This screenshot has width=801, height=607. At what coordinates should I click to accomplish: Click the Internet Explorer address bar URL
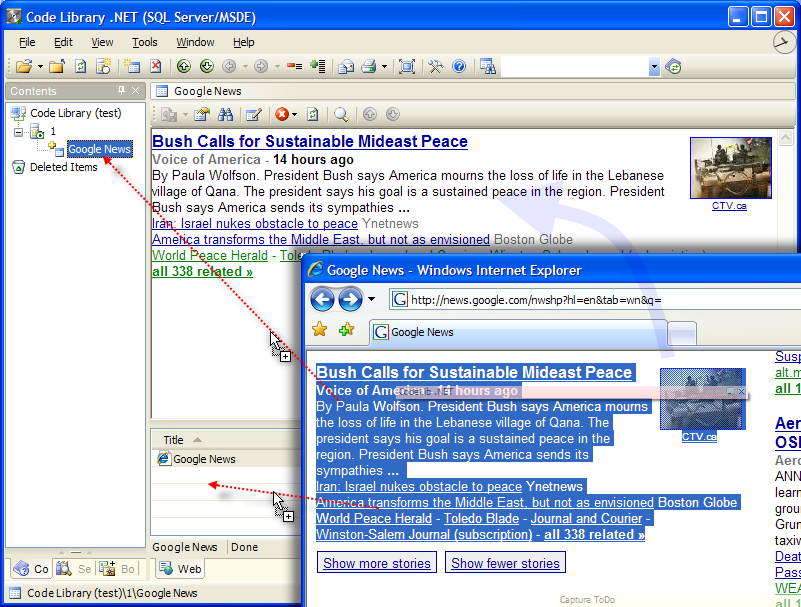pyautogui.click(x=536, y=300)
